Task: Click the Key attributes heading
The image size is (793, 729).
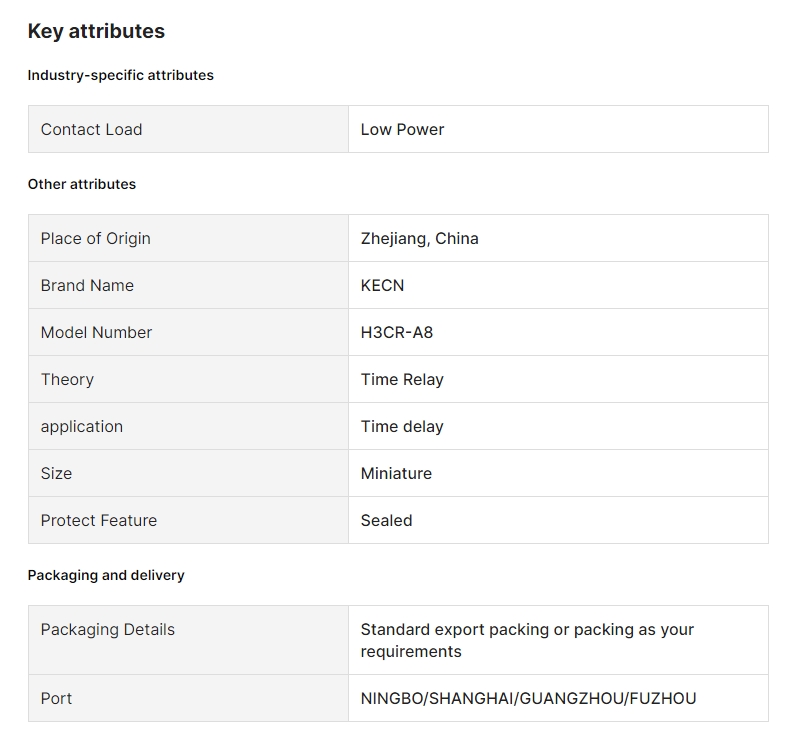Action: click(96, 31)
